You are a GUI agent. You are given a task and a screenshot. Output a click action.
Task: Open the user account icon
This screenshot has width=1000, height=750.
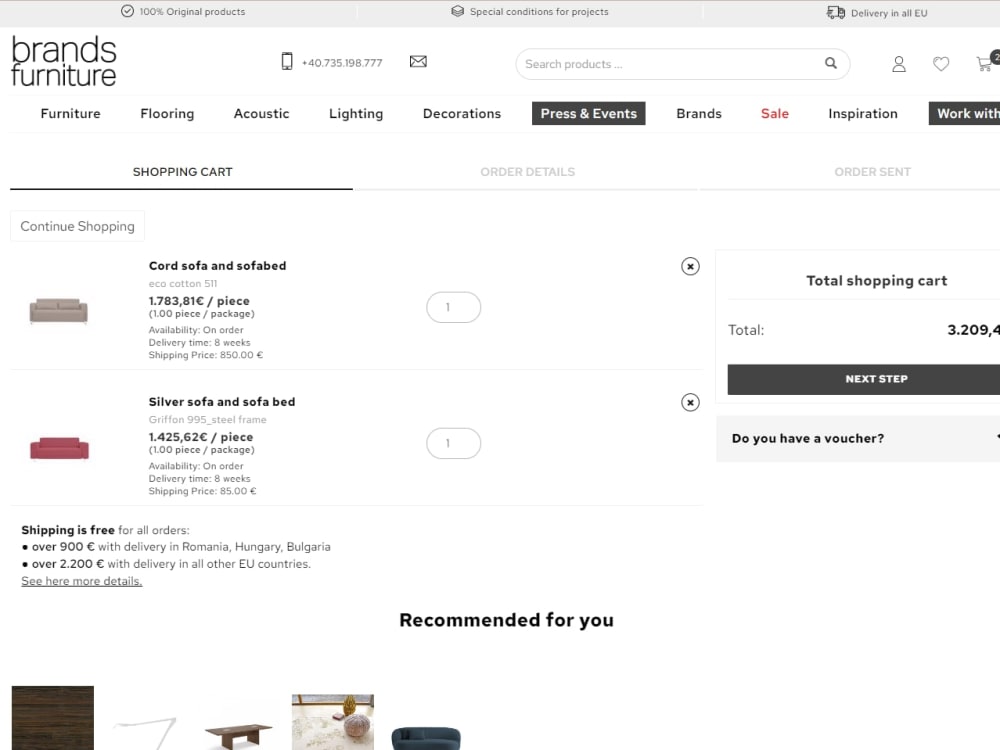coord(899,64)
